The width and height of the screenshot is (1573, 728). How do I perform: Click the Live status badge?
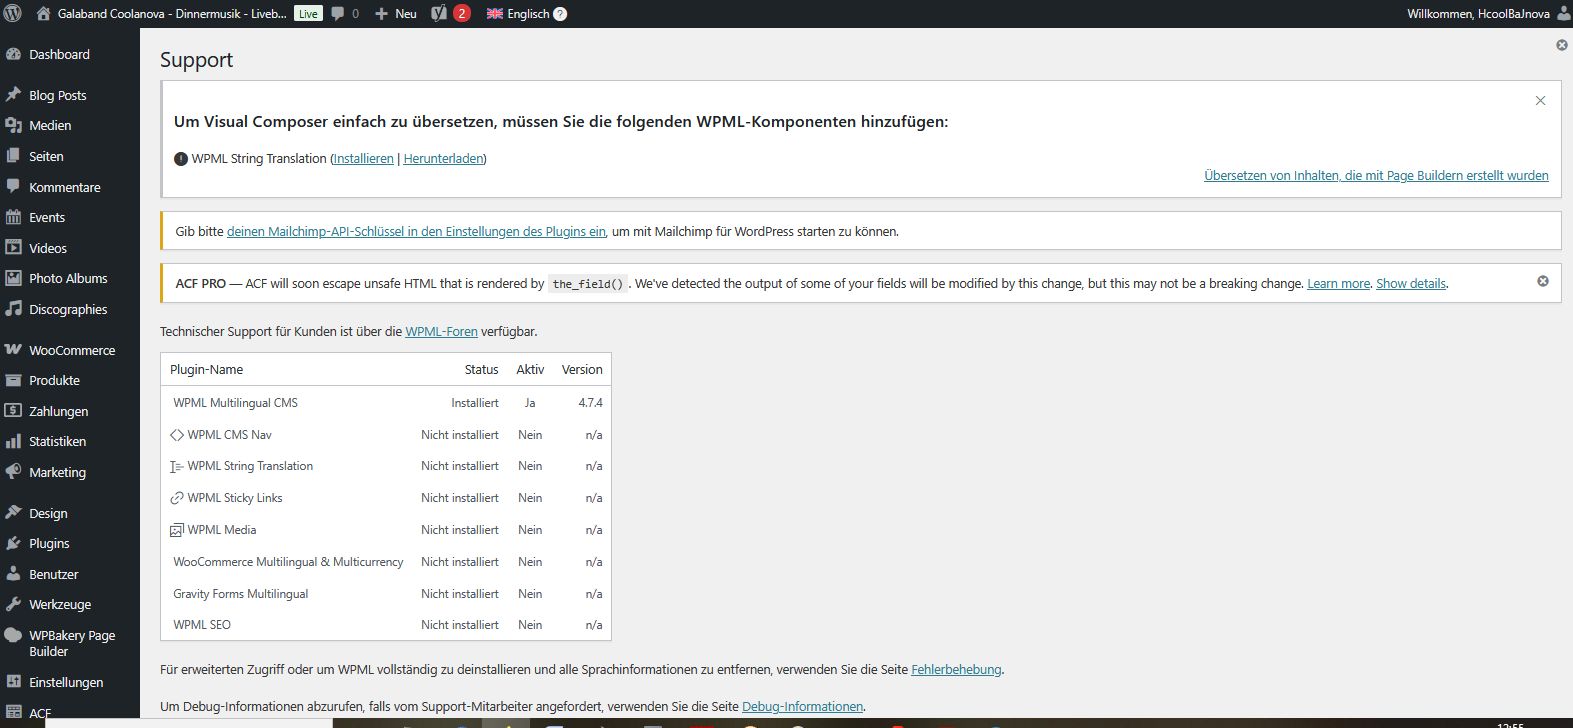pyautogui.click(x=308, y=14)
